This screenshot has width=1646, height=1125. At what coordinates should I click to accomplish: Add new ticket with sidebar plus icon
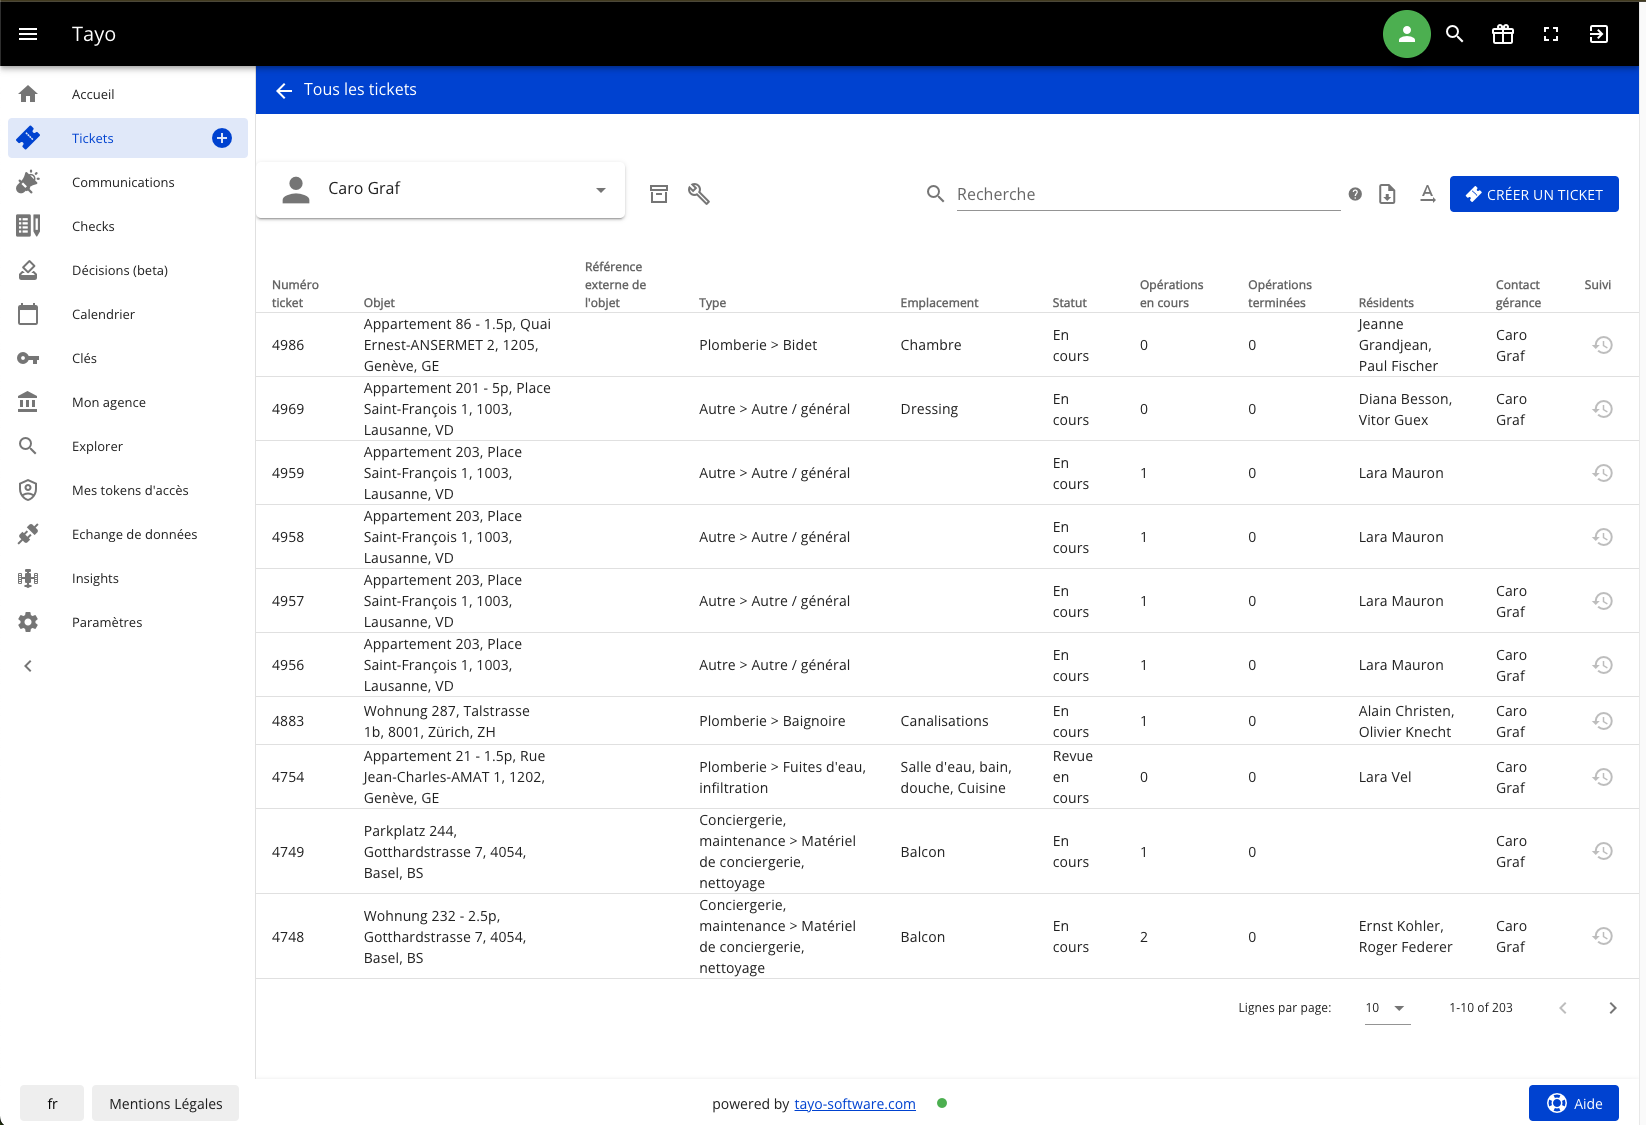(x=222, y=138)
